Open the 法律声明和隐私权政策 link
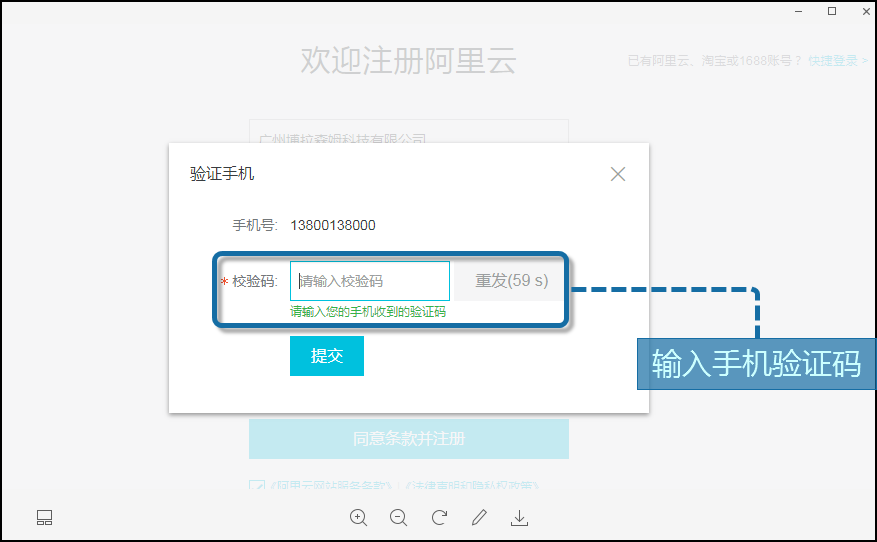The width and height of the screenshot is (877, 542). (471, 487)
